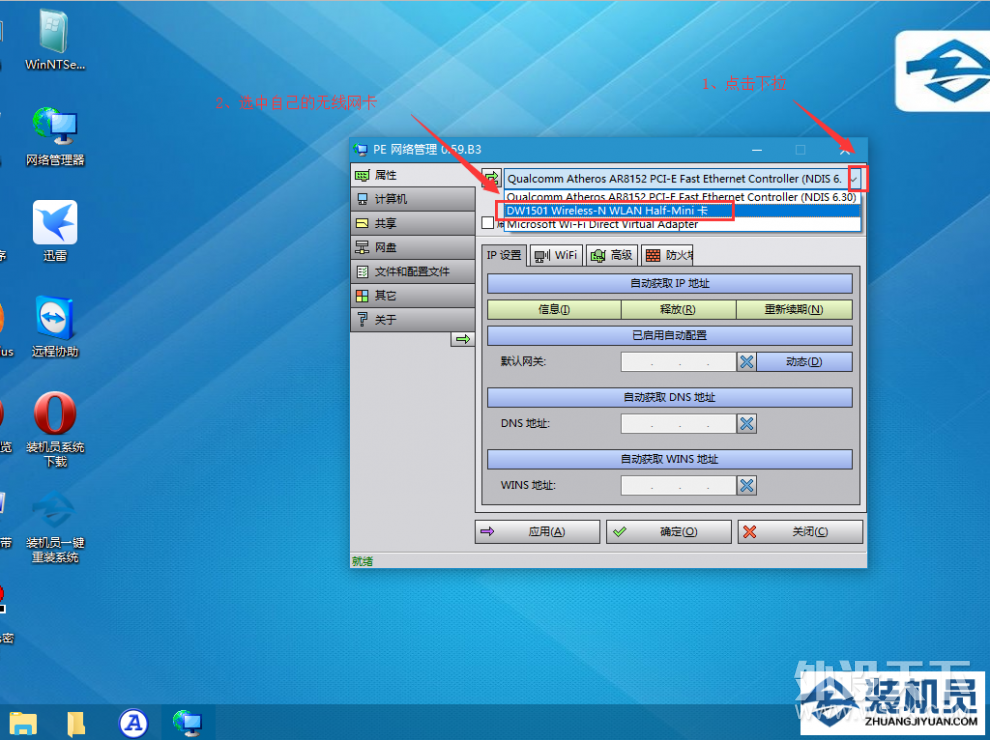This screenshot has width=990, height=740.
Task: Open the 网络管理器 desktop icon
Action: pyautogui.click(x=55, y=136)
